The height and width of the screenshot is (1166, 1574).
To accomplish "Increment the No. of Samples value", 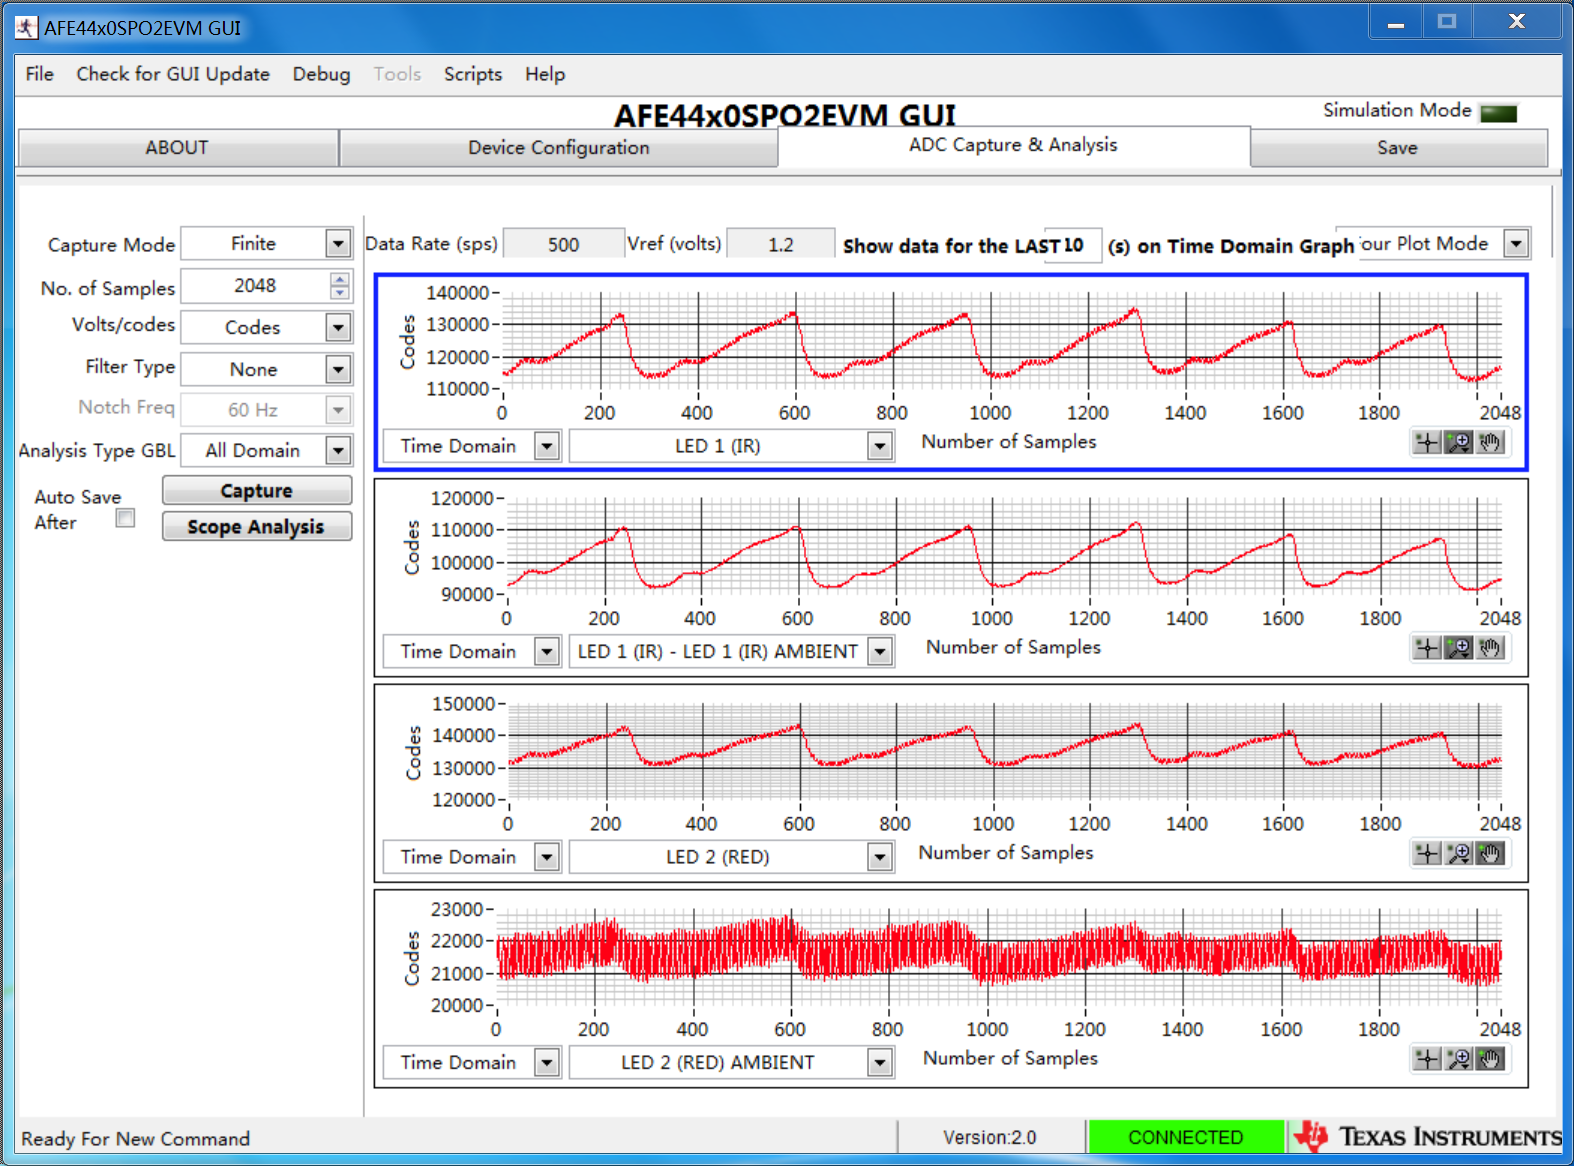I will click(340, 279).
